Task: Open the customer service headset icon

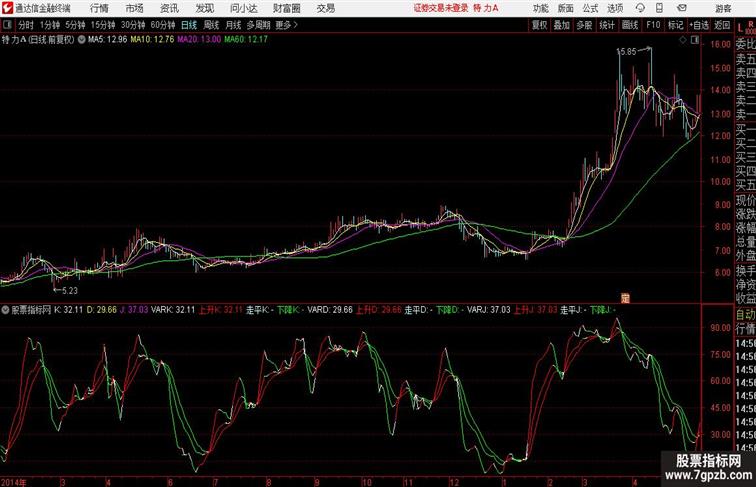Action: pyautogui.click(x=640, y=8)
